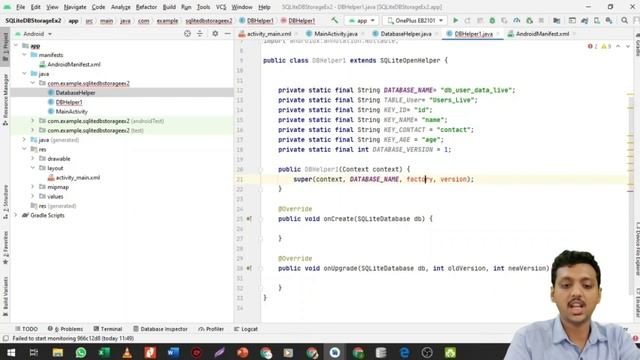Click the Stop icon in toolbar
This screenshot has width=640, height=360.
click(x=541, y=20)
